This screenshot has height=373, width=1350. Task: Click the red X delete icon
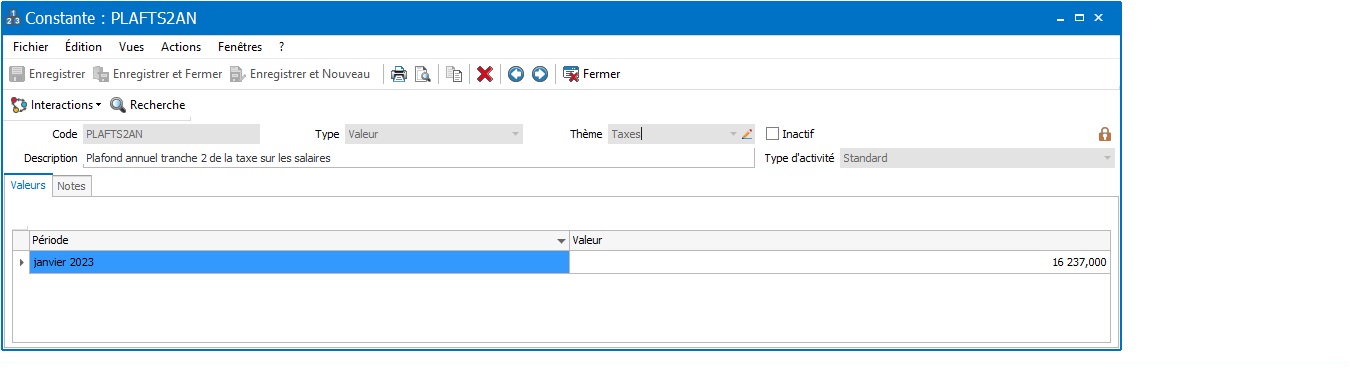point(485,74)
